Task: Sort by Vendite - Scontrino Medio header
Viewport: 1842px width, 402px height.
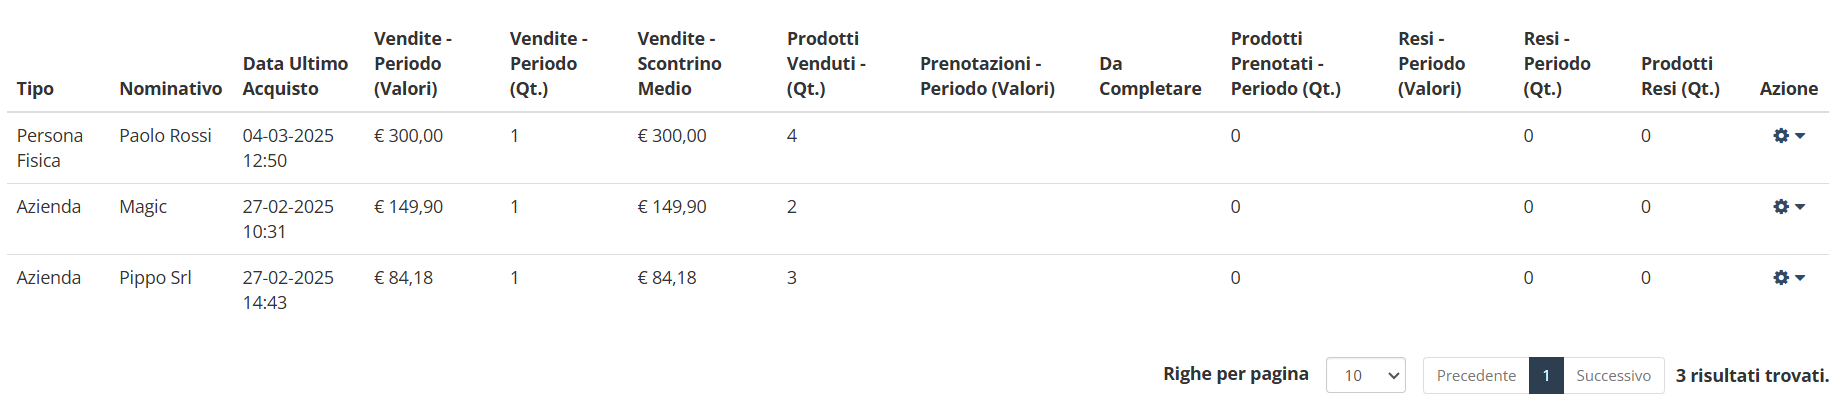Action: pyautogui.click(x=679, y=64)
